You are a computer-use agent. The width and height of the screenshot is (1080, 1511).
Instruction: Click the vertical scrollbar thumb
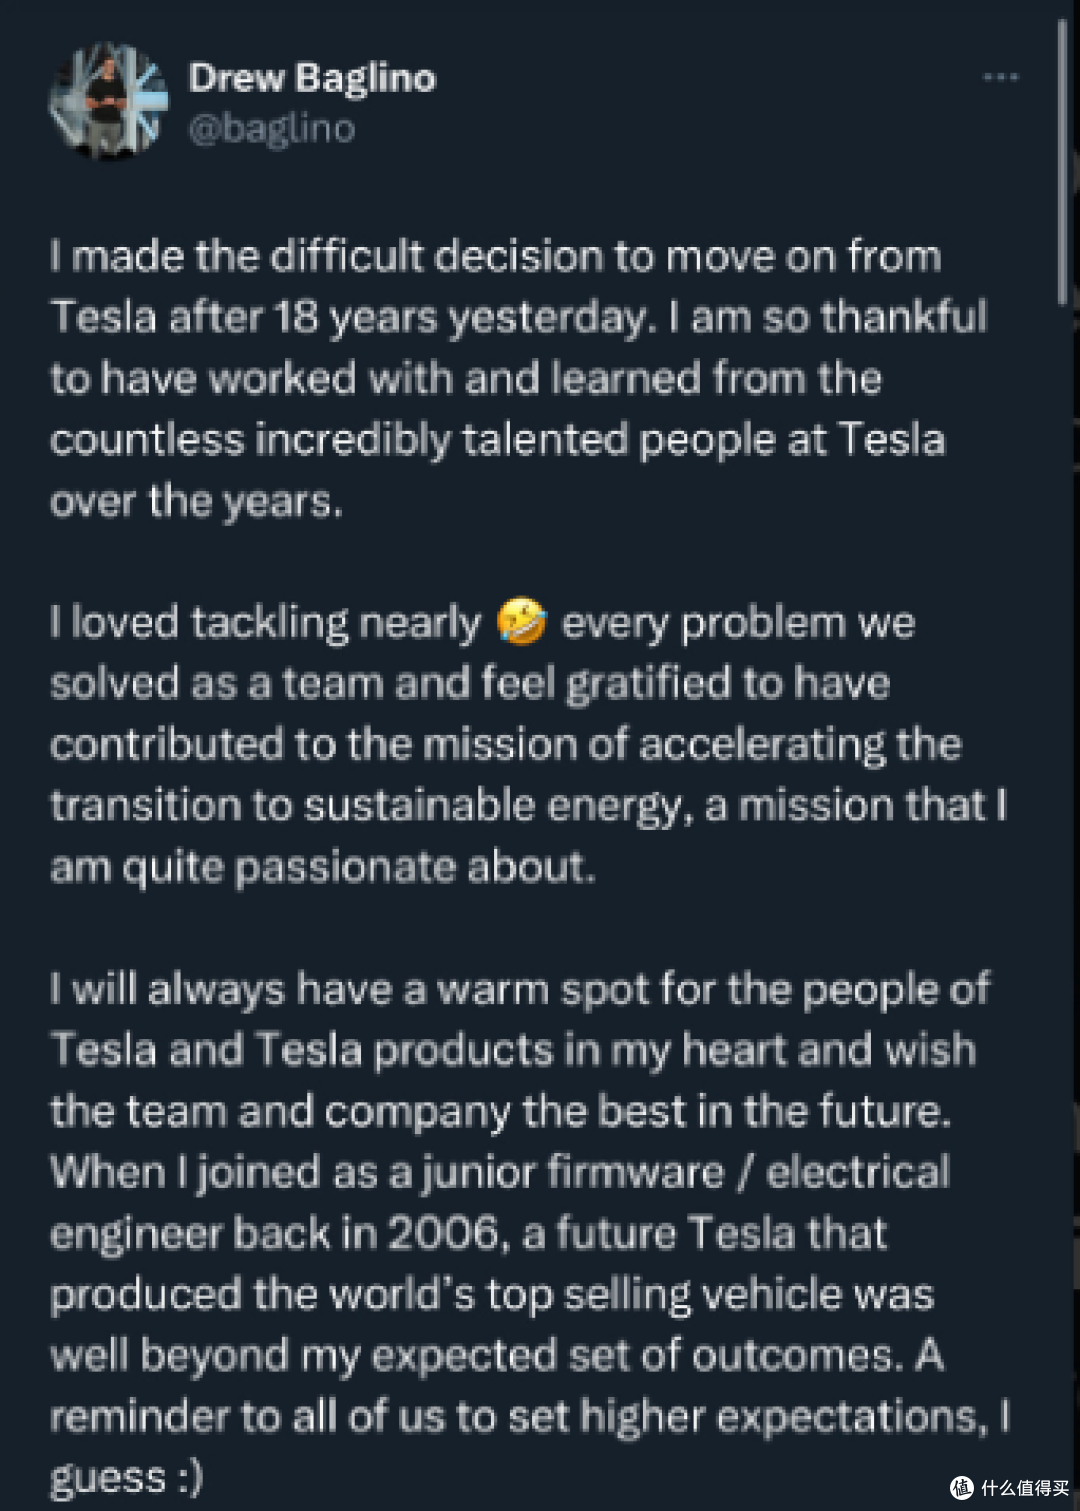pyautogui.click(x=1062, y=160)
